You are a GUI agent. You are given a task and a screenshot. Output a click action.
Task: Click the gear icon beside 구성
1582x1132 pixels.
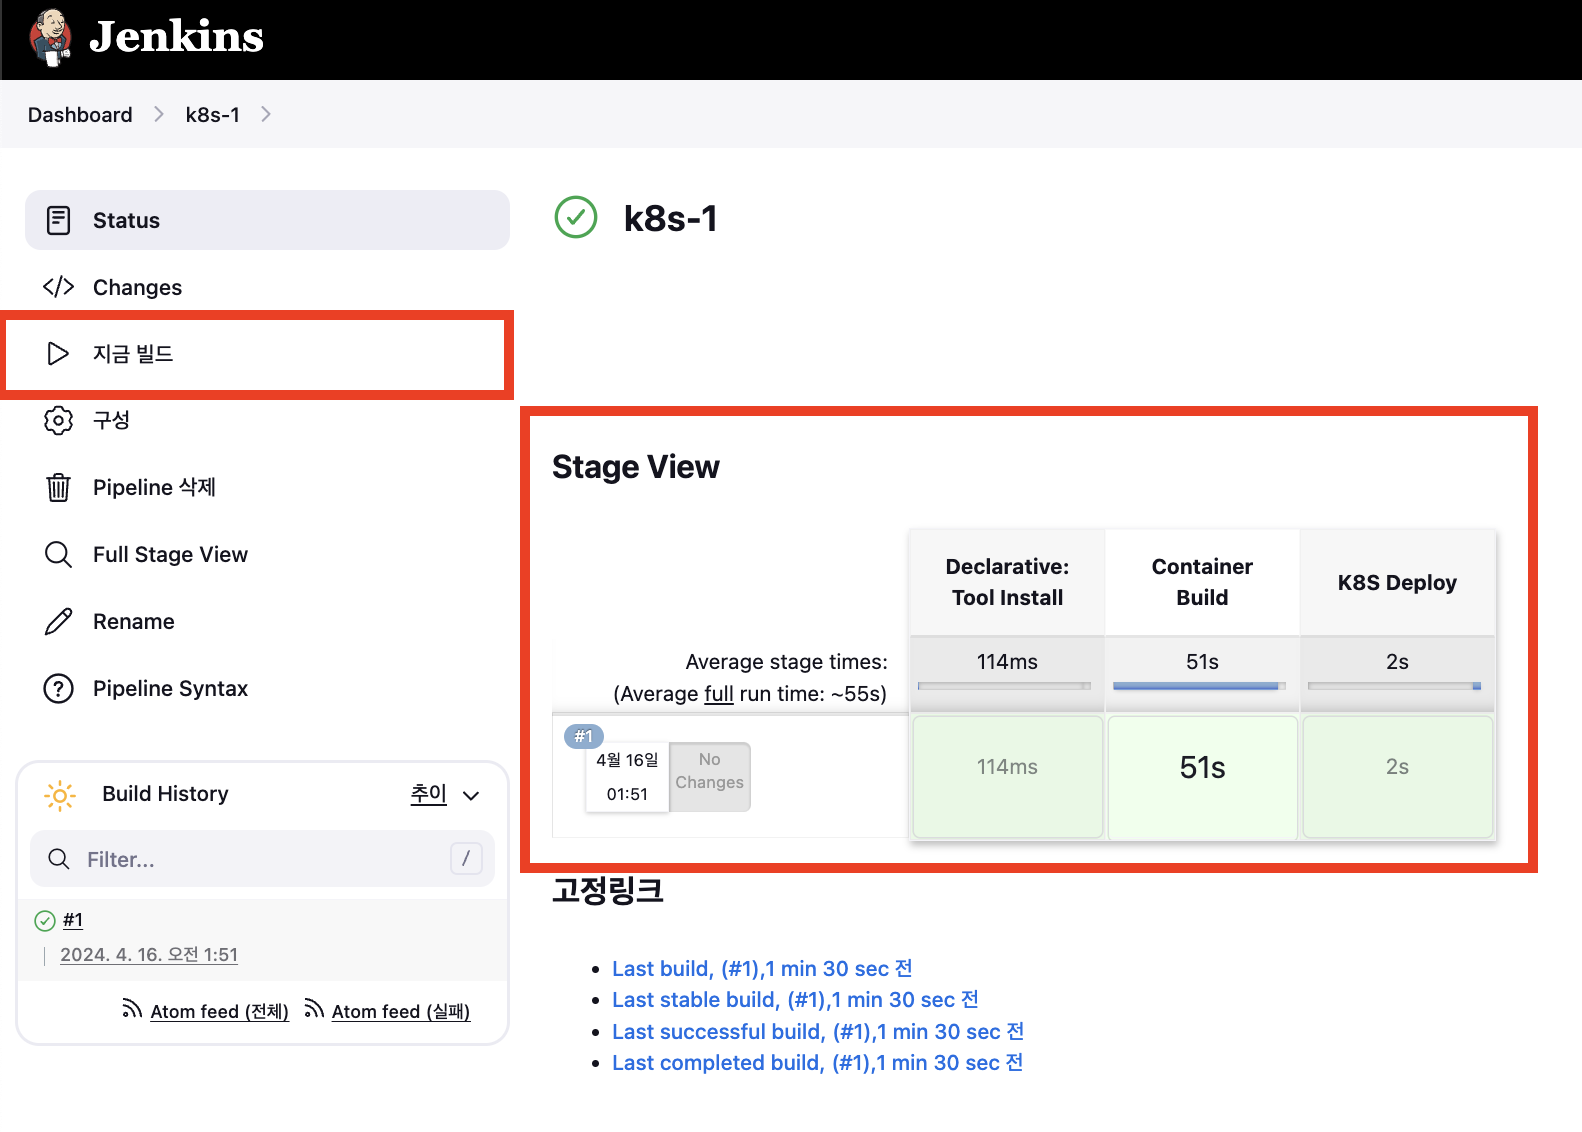click(x=59, y=420)
